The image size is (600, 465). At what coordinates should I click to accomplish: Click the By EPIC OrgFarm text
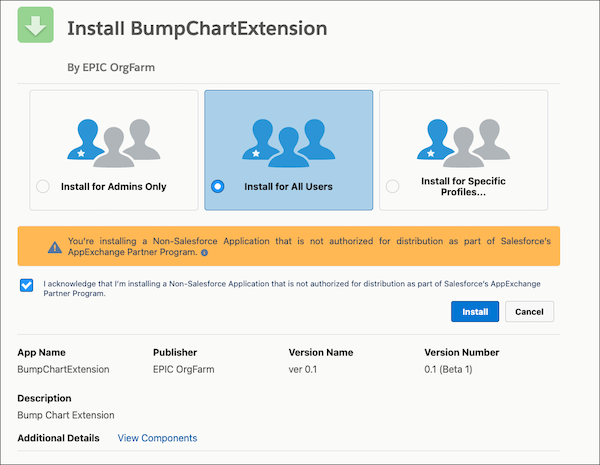111,67
